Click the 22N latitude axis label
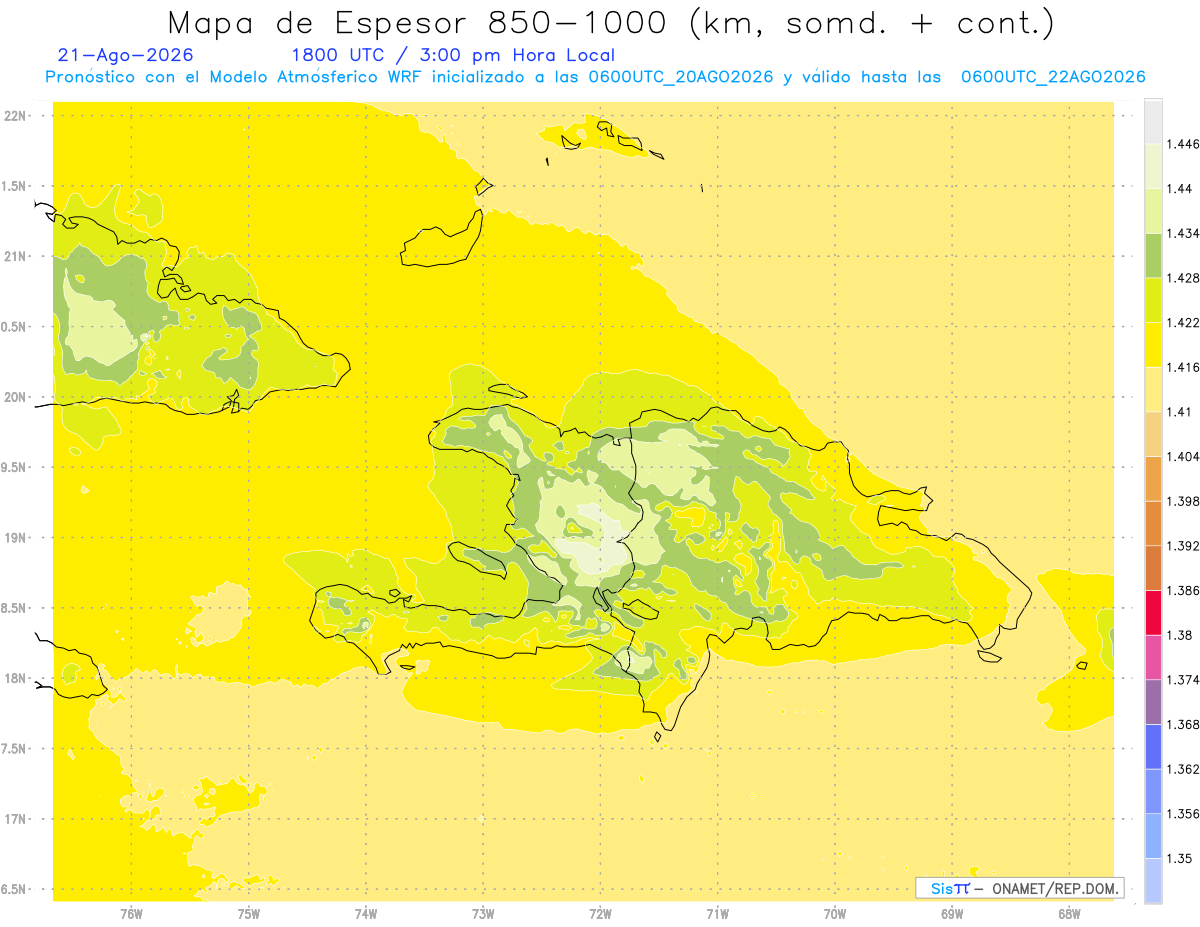This screenshot has width=1200, height=927. pos(15,116)
